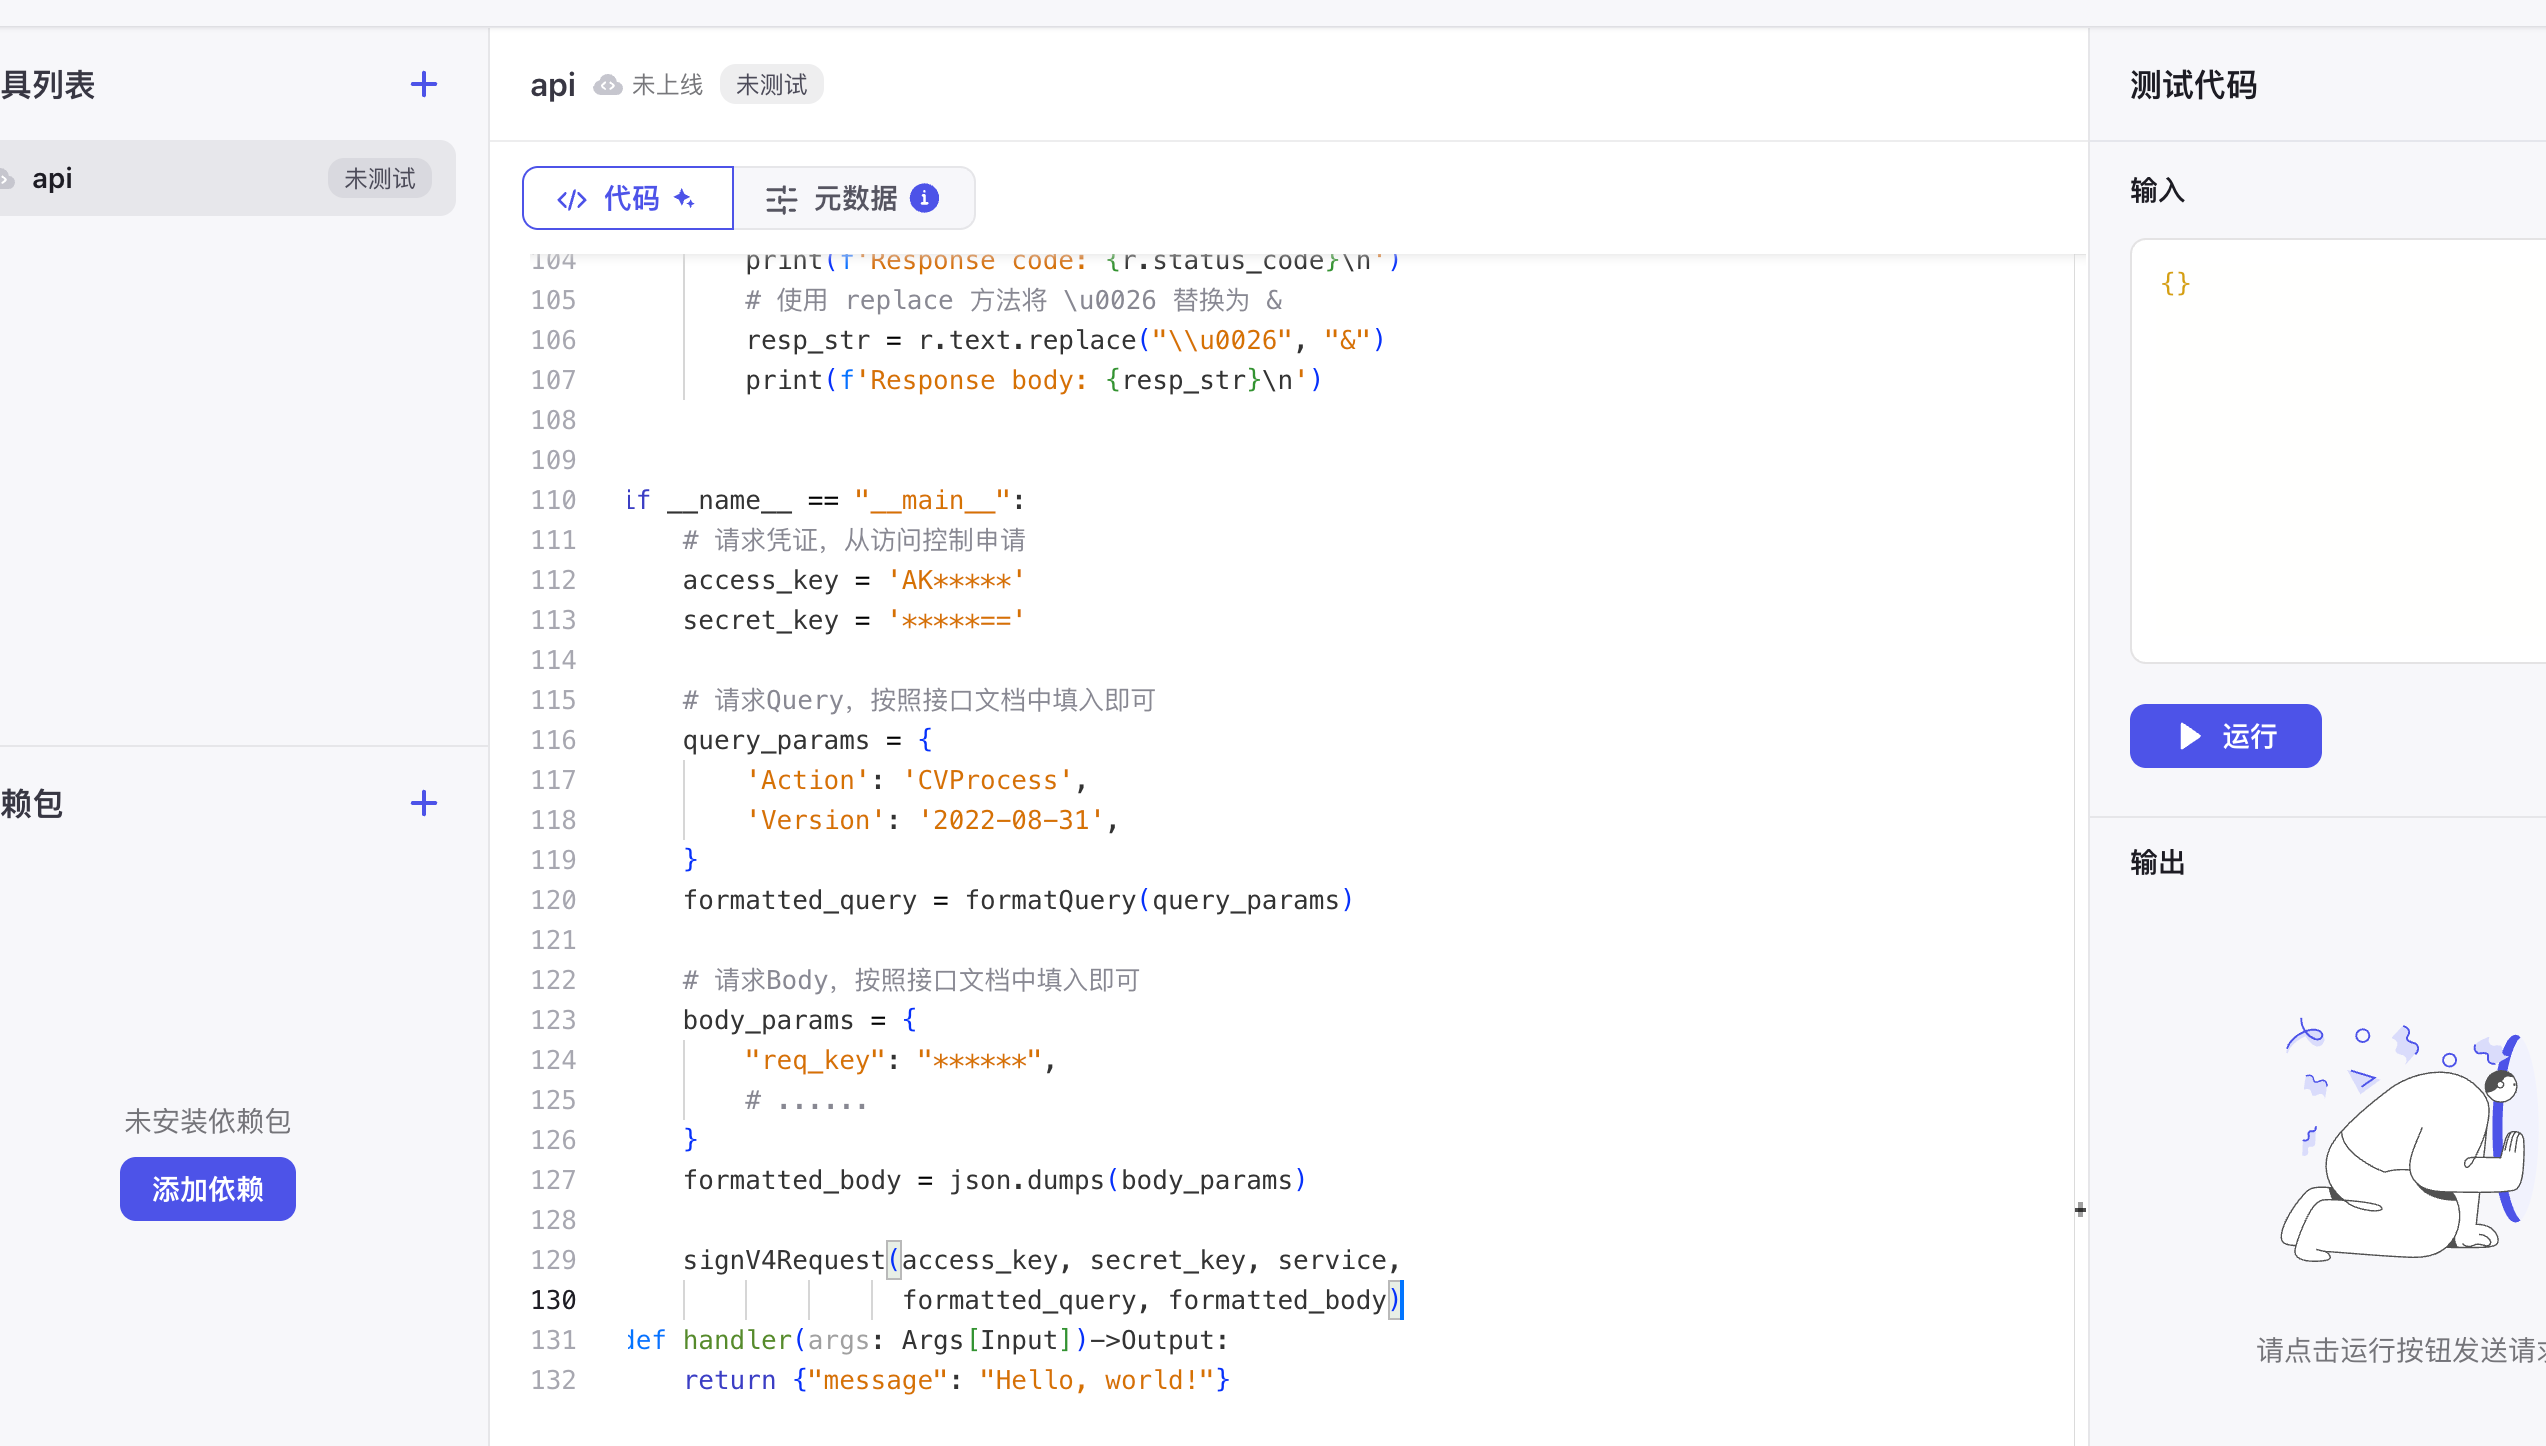Click the handler function name on line 131
The height and width of the screenshot is (1446, 2546).
click(736, 1340)
